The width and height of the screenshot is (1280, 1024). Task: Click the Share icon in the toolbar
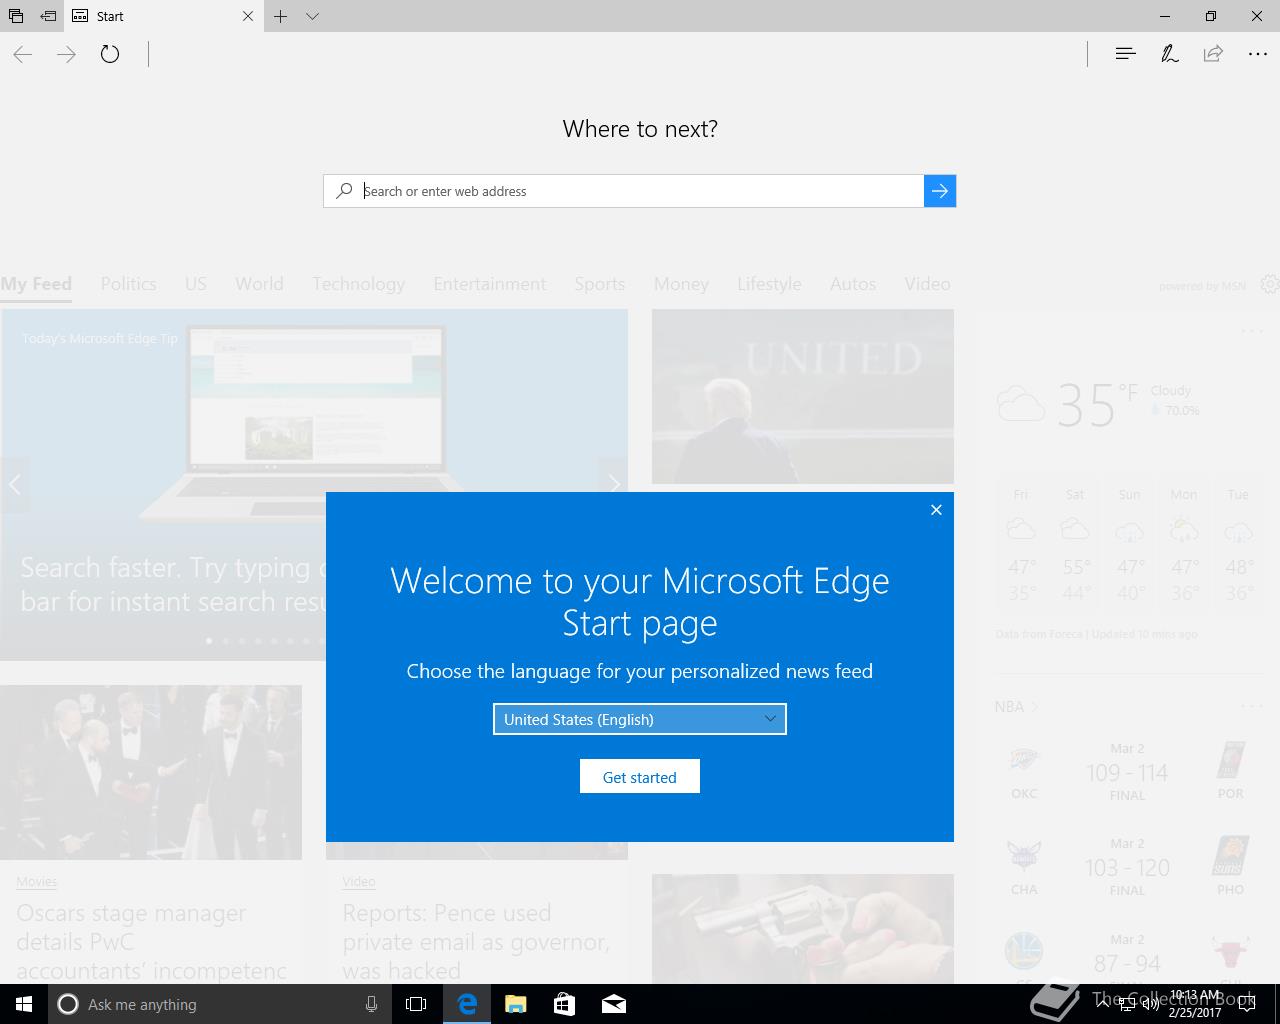point(1213,54)
